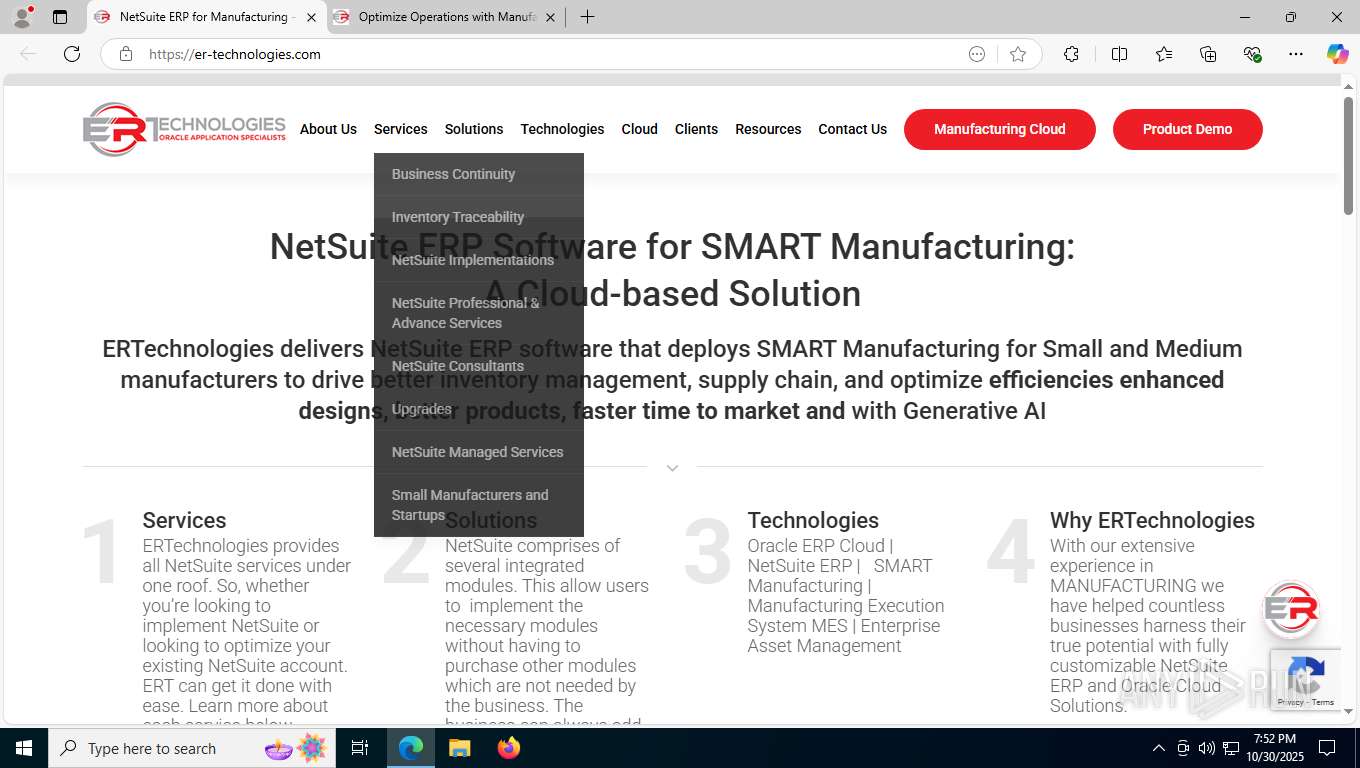This screenshot has width=1360, height=768.
Task: Open the browser profile avatar icon
Action: pyautogui.click(x=22, y=17)
